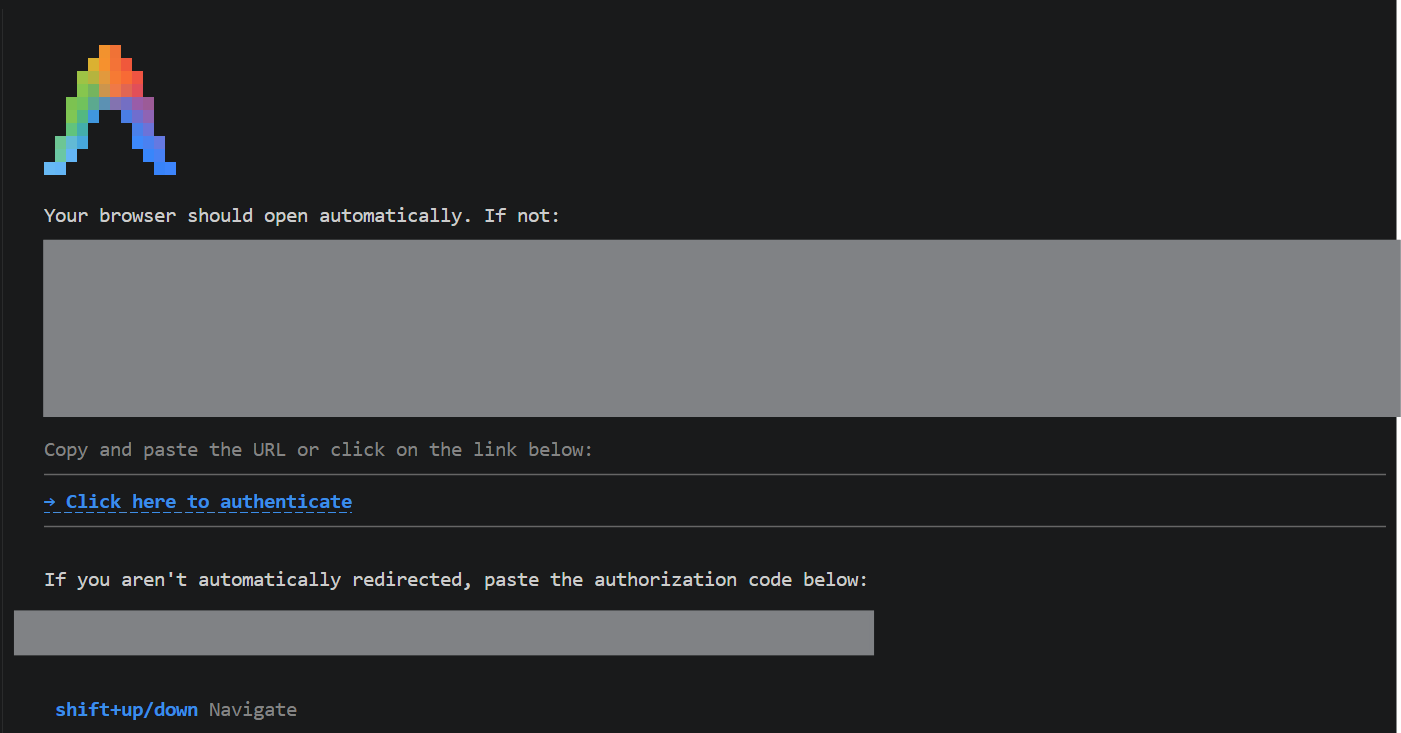Select the shift+up/down shortcut hint
This screenshot has height=733, width=1401.
click(x=127, y=710)
